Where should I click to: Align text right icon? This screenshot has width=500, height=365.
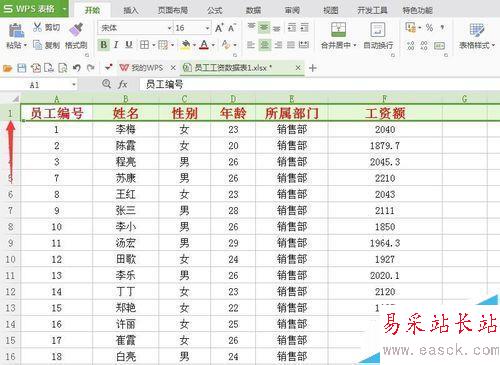point(278,45)
